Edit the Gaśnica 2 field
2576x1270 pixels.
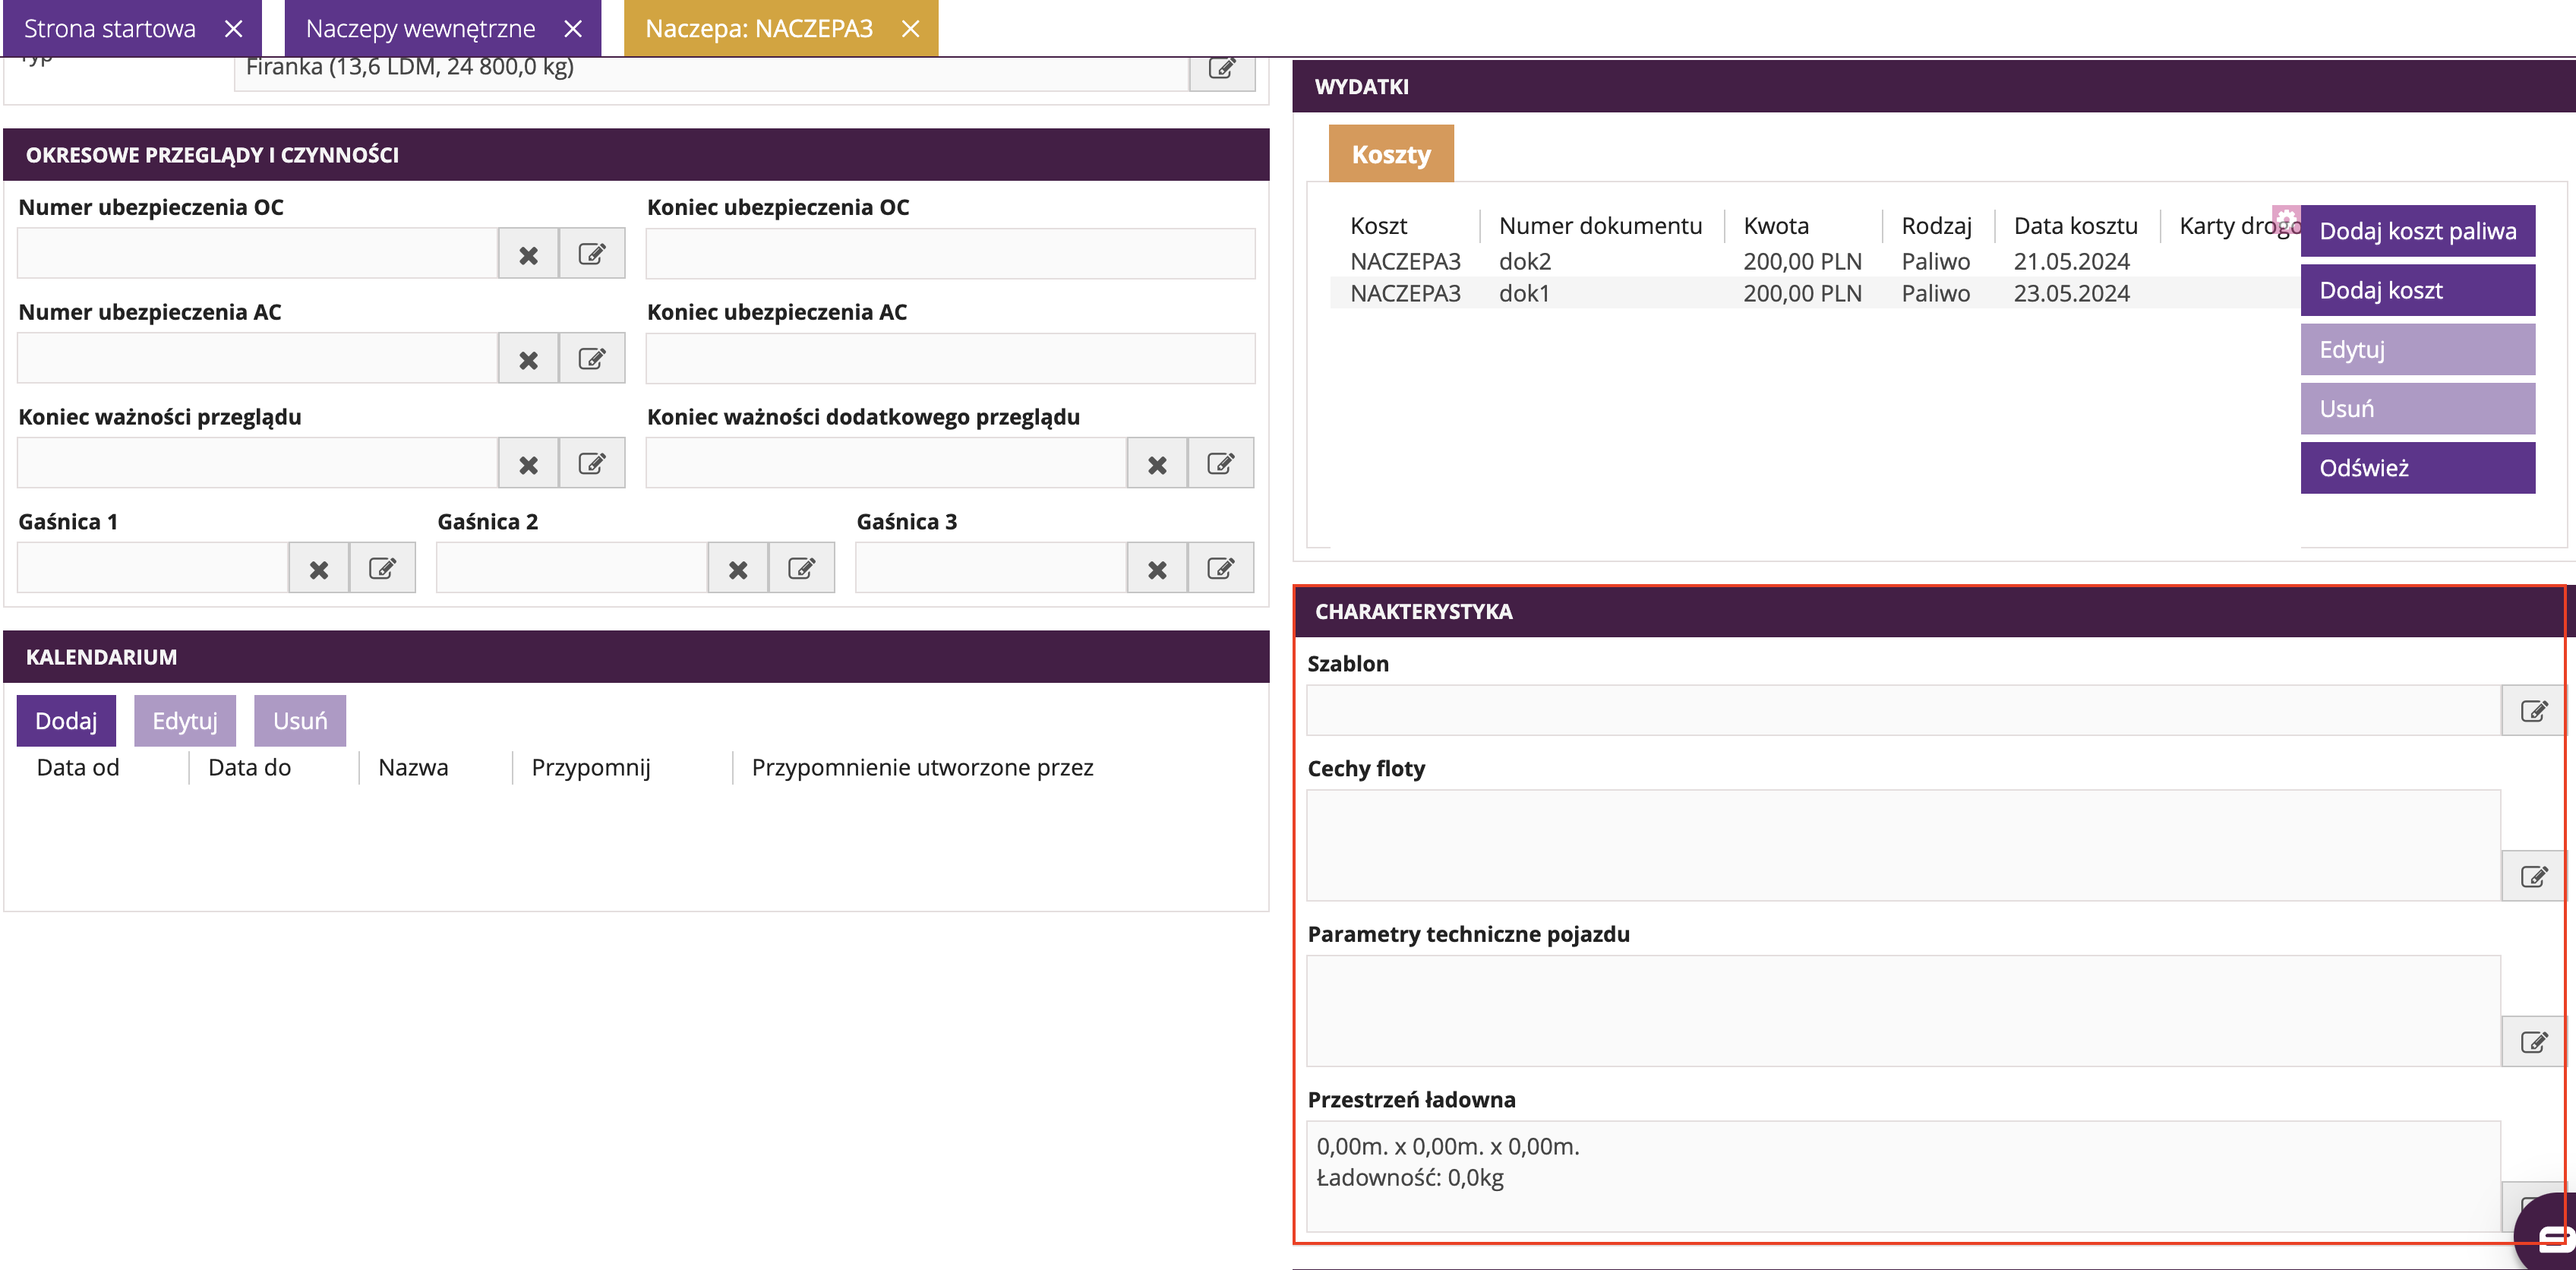click(x=801, y=569)
